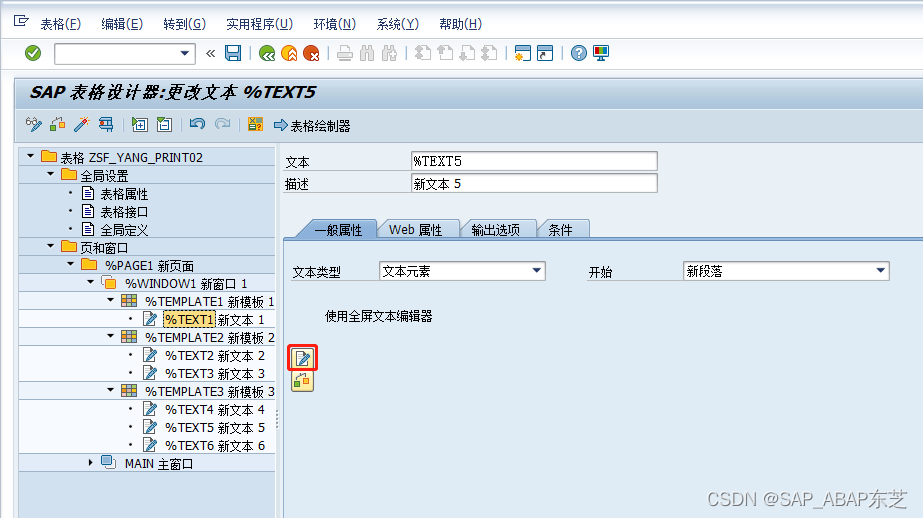
Task: Open the 帮助(H) menu
Action: (x=460, y=24)
